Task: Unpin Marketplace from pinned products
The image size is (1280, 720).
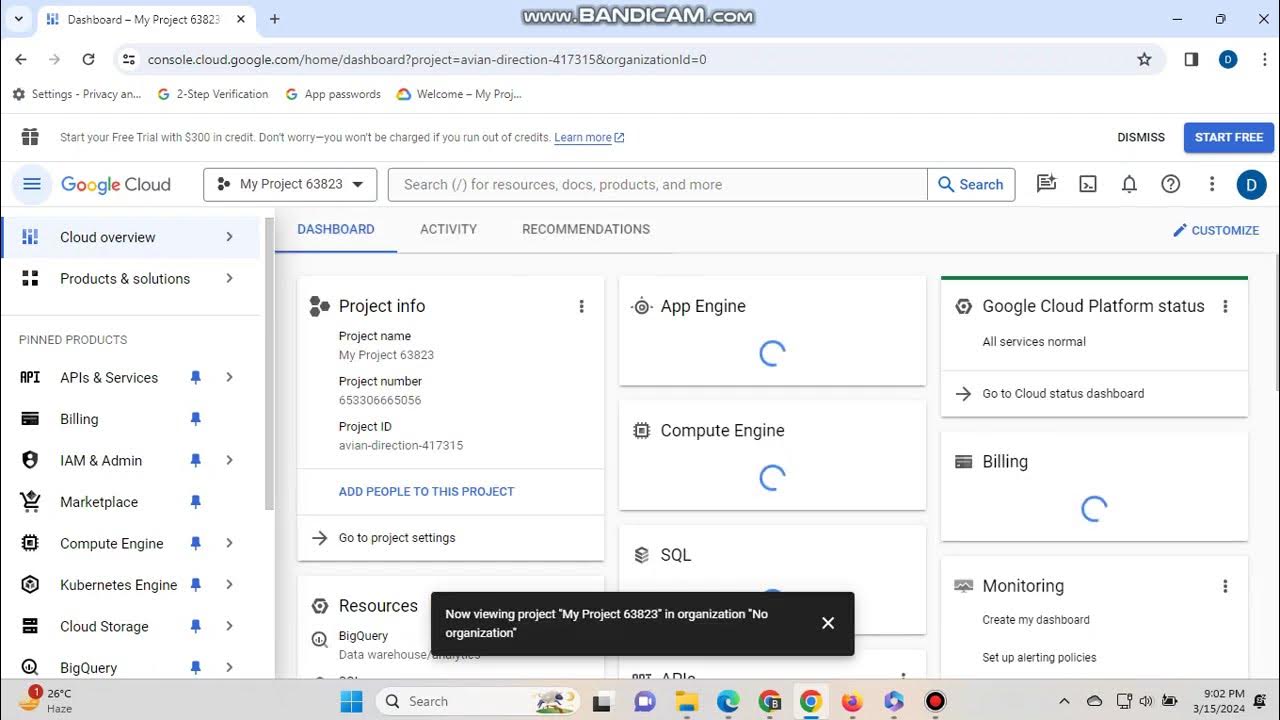Action: coord(195,502)
